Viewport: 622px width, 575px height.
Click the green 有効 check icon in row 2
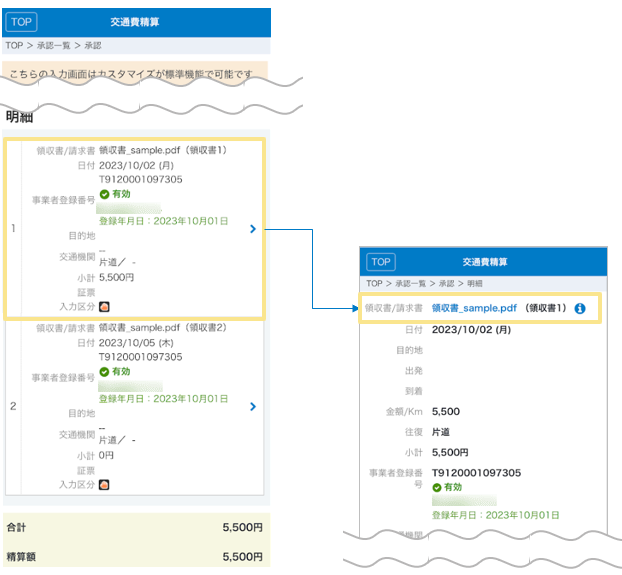click(x=105, y=371)
